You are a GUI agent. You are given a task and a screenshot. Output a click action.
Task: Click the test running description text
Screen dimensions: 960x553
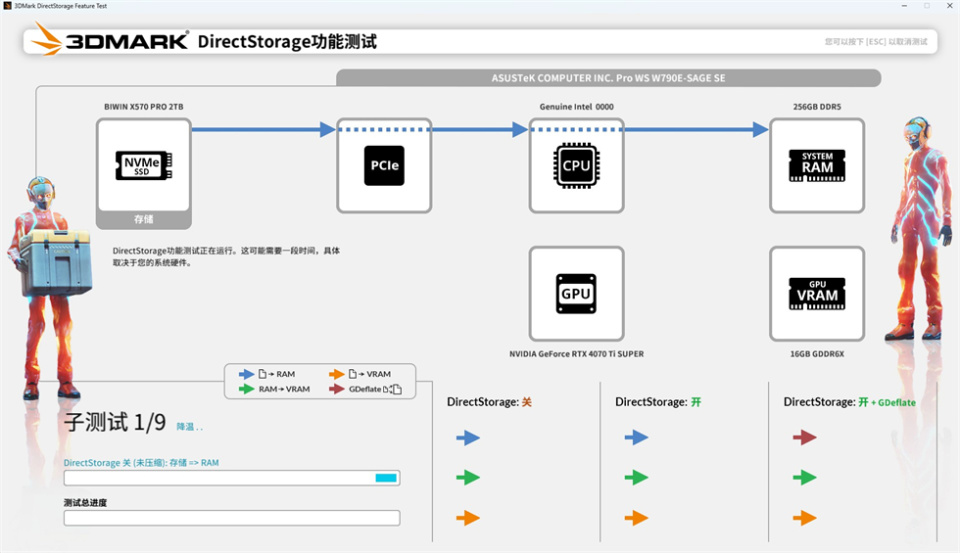(226, 257)
